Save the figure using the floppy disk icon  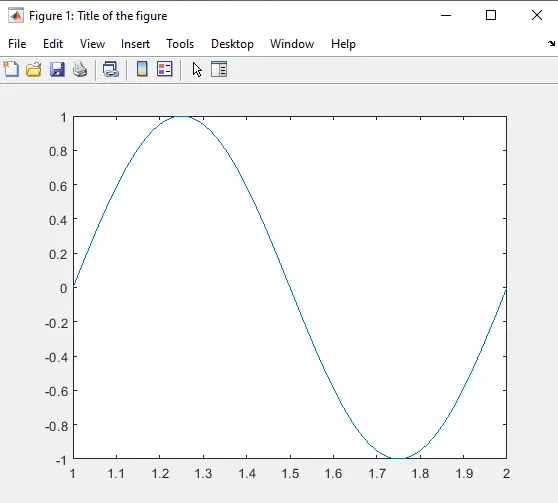point(57,69)
